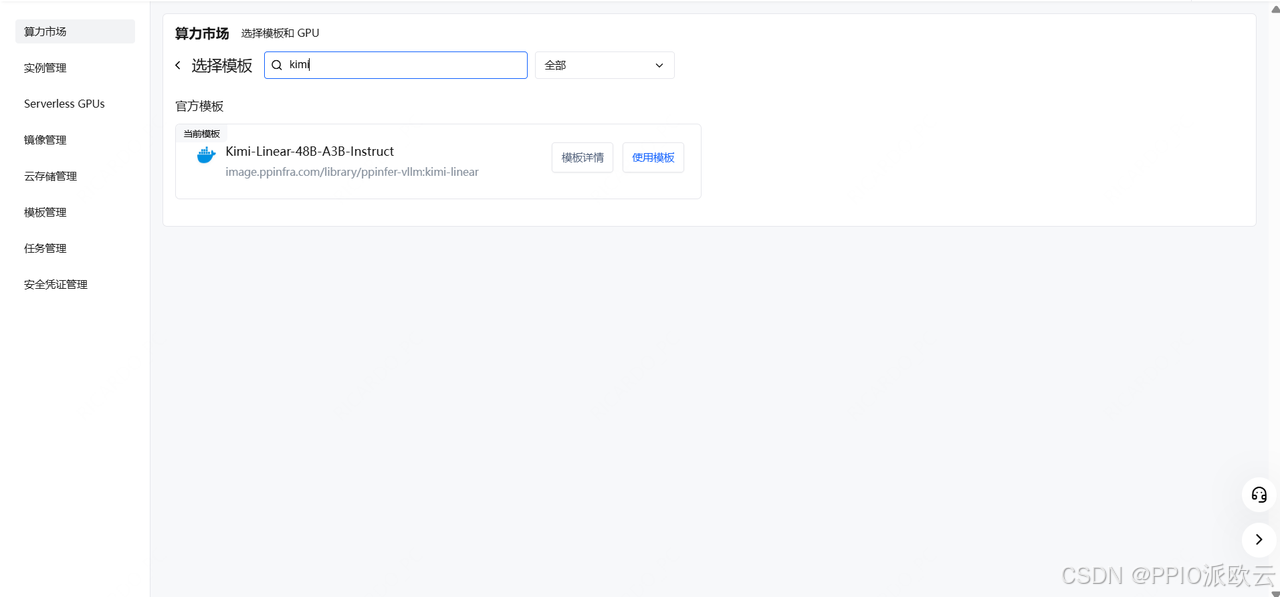Go back using the arrow beside 选择模板
This screenshot has height=597, width=1280.
click(178, 65)
